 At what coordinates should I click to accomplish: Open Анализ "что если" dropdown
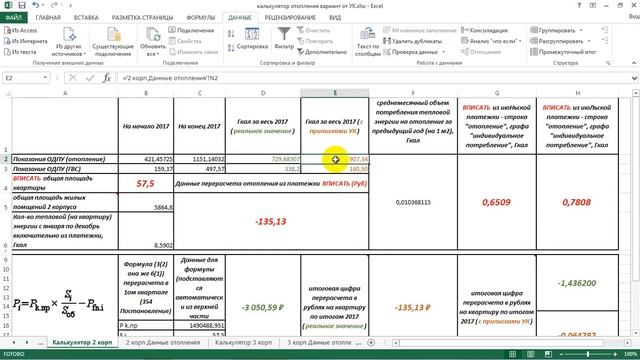coord(491,41)
